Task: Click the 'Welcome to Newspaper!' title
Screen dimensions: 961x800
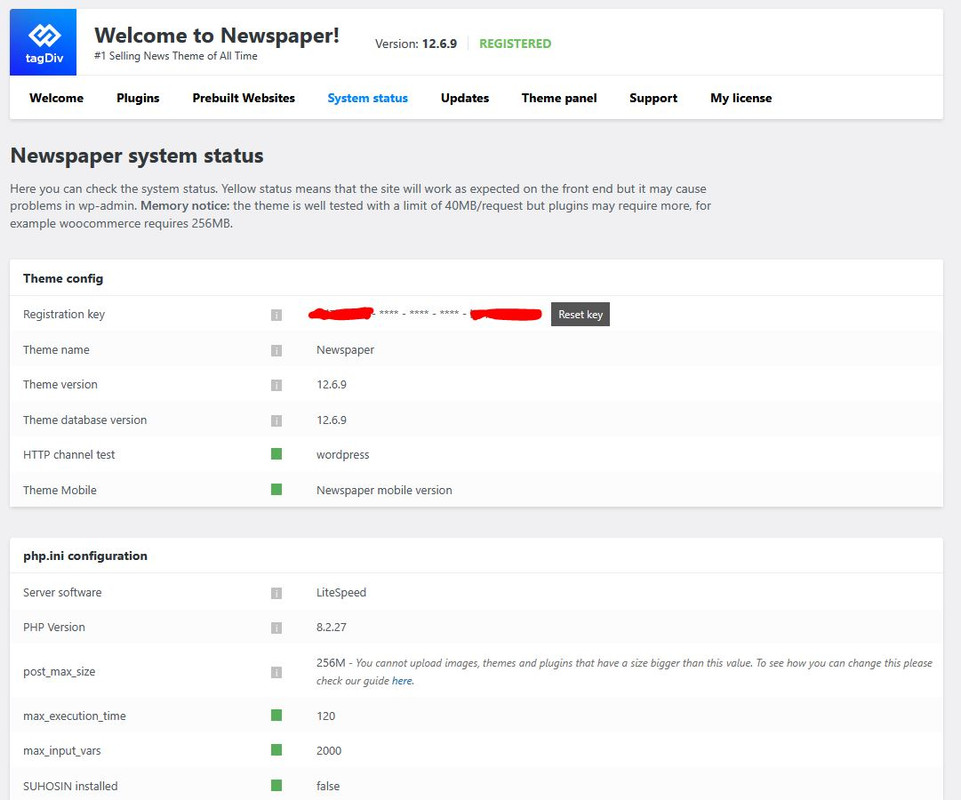Action: pyautogui.click(x=216, y=35)
